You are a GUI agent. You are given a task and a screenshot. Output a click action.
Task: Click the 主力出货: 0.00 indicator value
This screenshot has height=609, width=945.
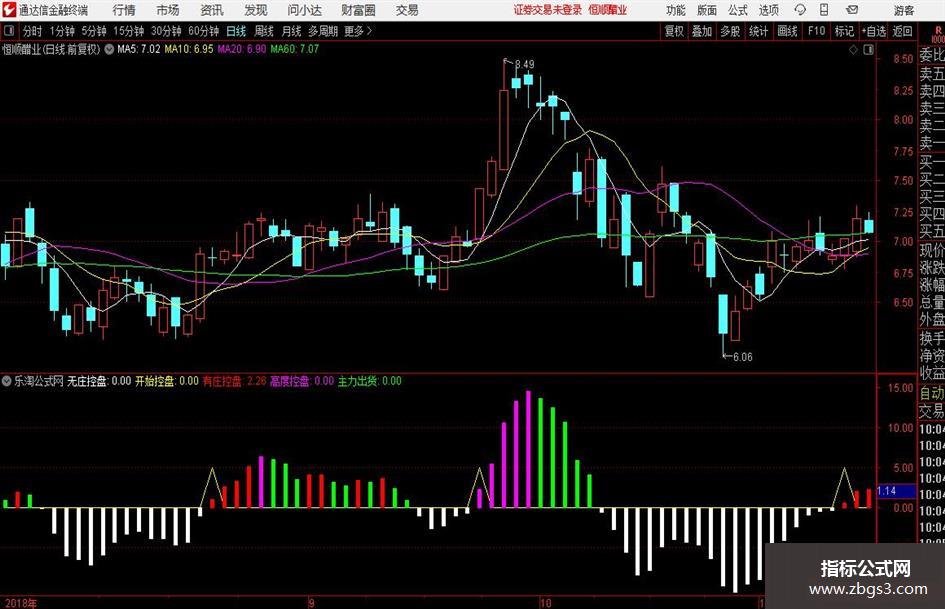369,381
